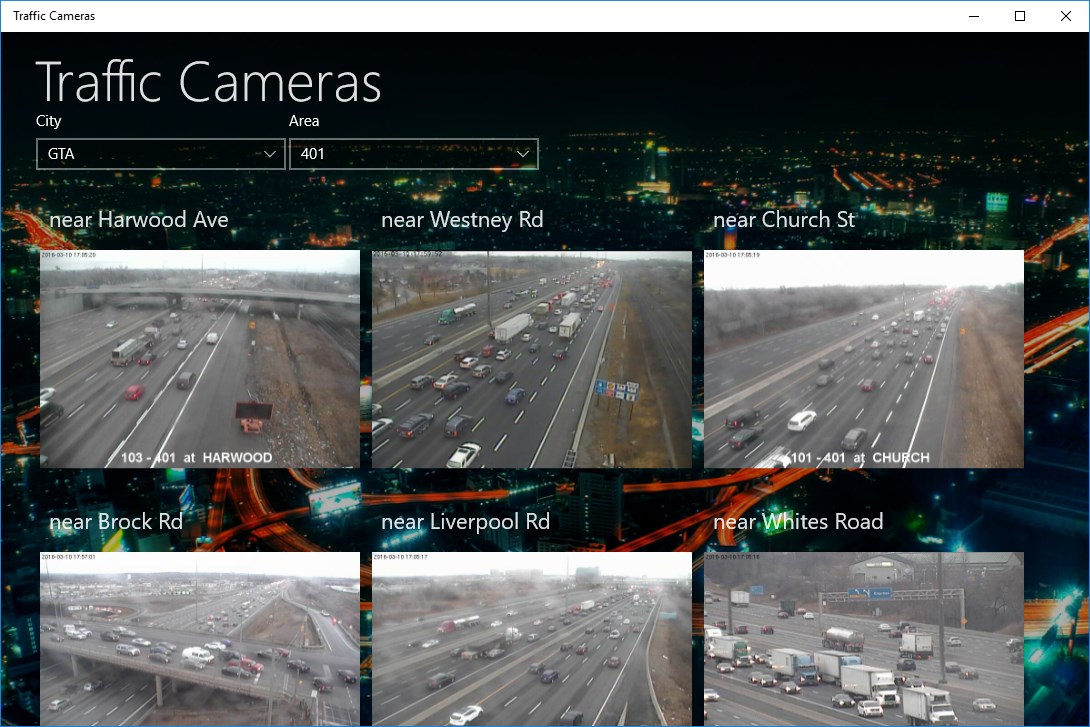This screenshot has height=727, width=1090.
Task: Select the 'near Brock Rd' label
Action: coord(116,521)
